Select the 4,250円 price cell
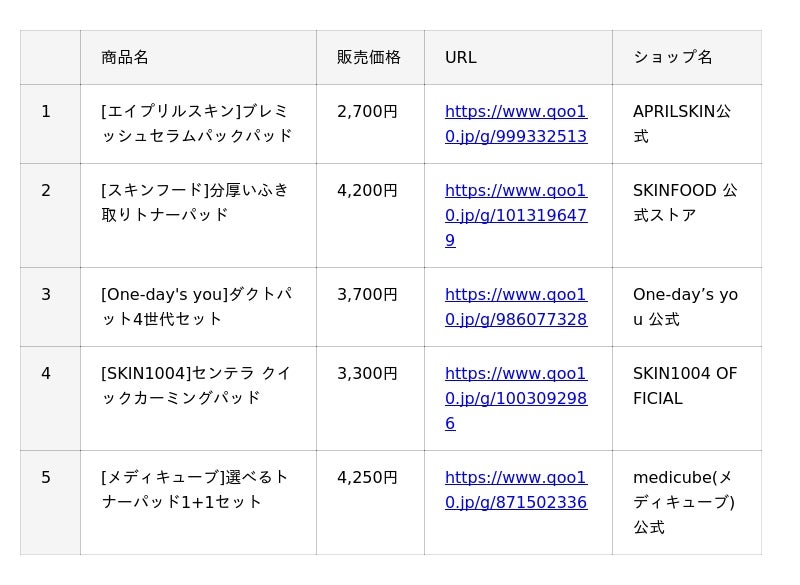Viewport: 800px width, 585px height. (368, 478)
